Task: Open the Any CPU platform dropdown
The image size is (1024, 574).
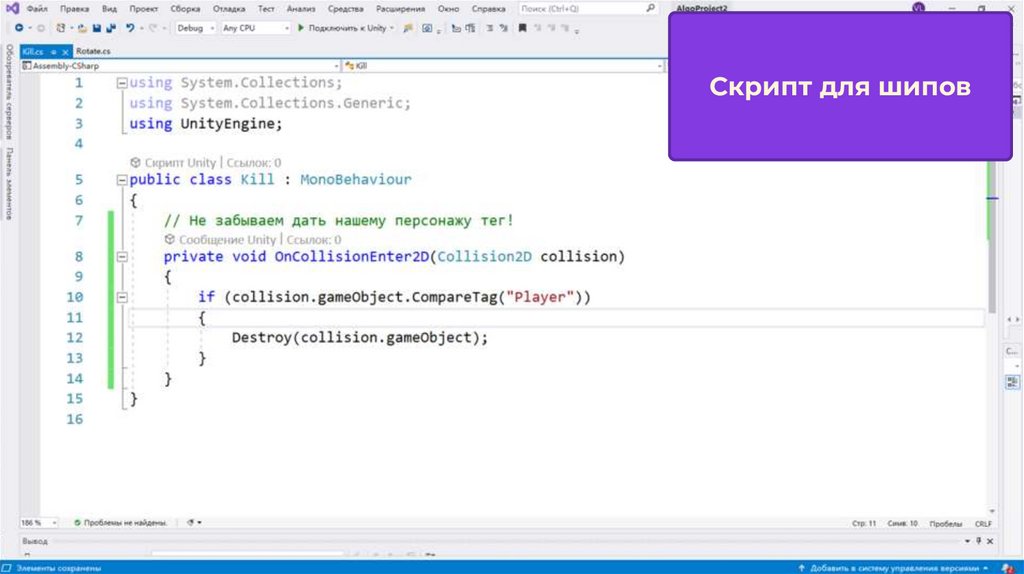Action: (252, 28)
